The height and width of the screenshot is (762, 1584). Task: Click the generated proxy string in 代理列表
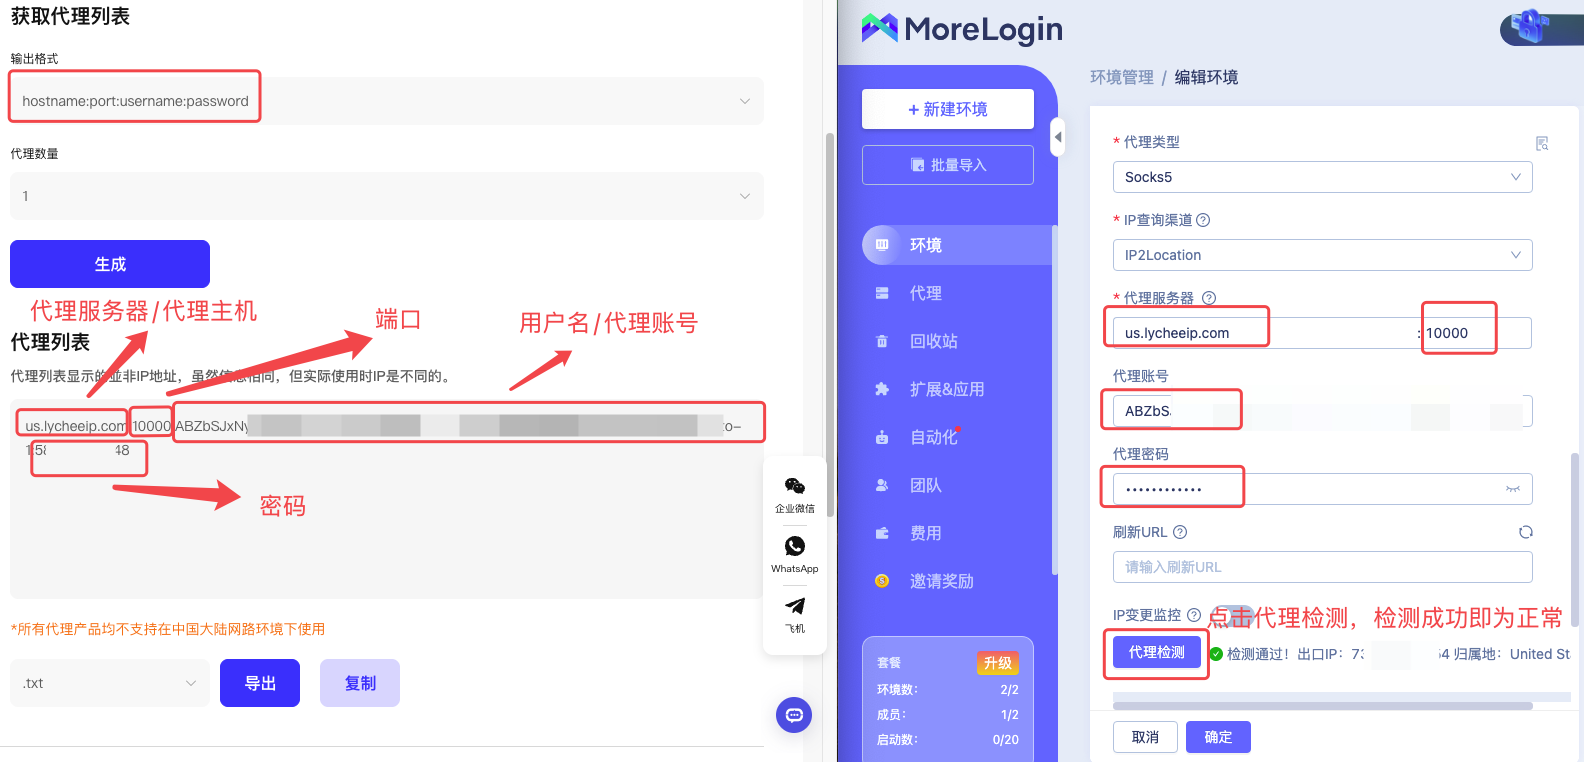(385, 437)
